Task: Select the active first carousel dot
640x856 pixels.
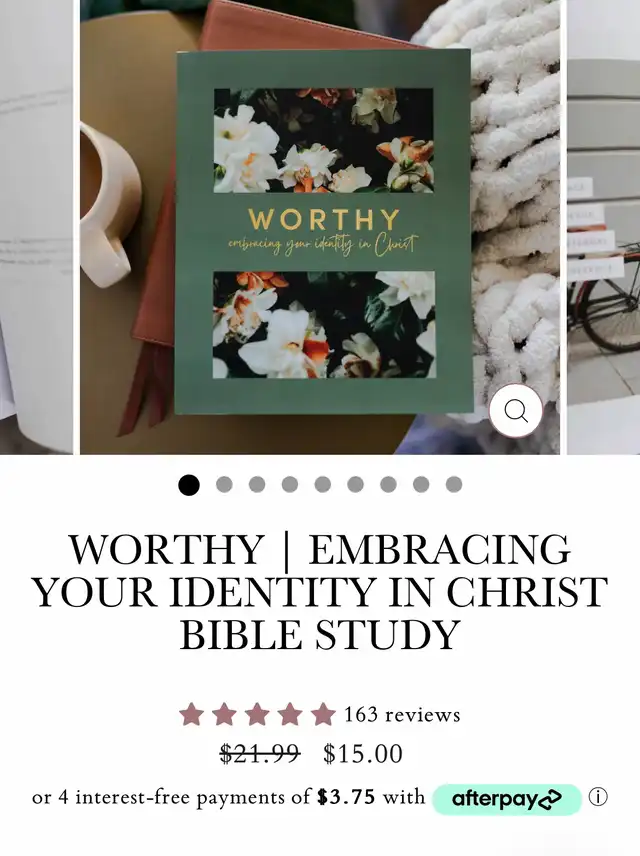Action: 189,484
